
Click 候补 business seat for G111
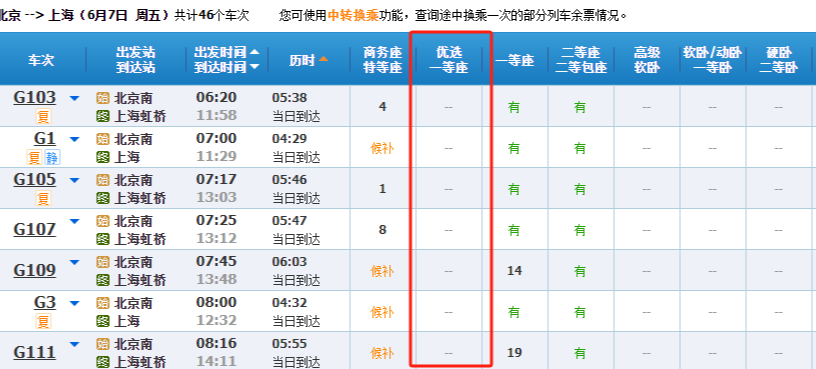pyautogui.click(x=382, y=353)
